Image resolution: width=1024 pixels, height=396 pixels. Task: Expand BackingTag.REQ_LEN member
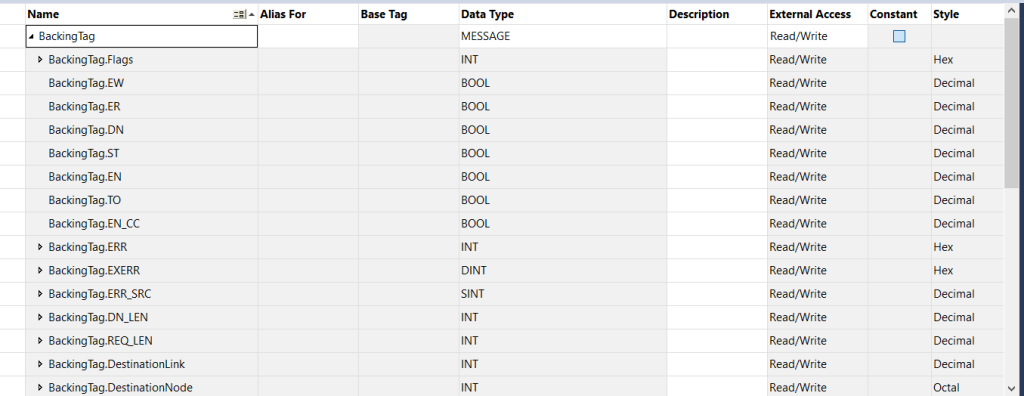[x=40, y=341]
